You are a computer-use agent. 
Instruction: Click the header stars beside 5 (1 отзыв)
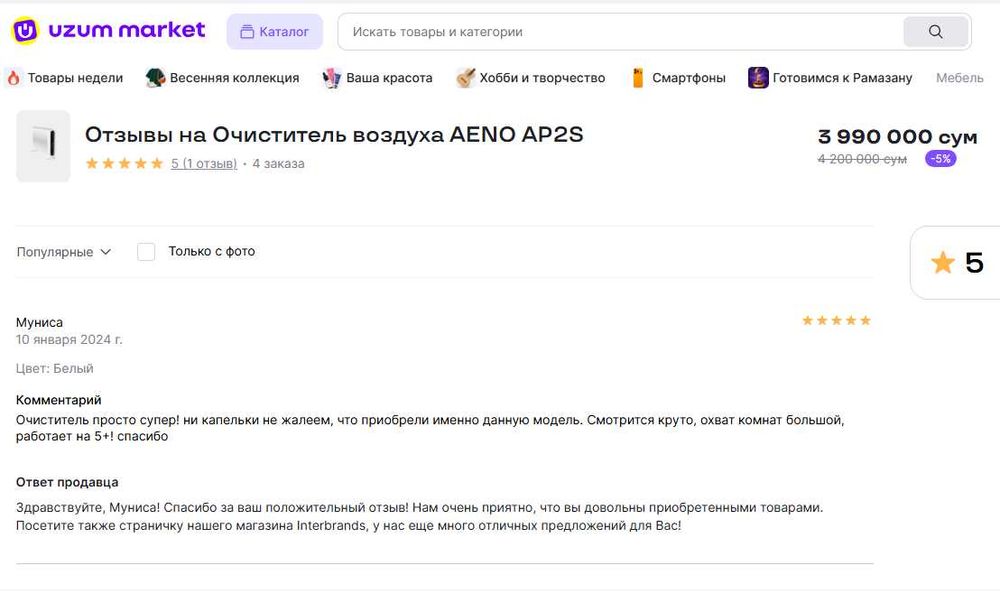click(124, 163)
